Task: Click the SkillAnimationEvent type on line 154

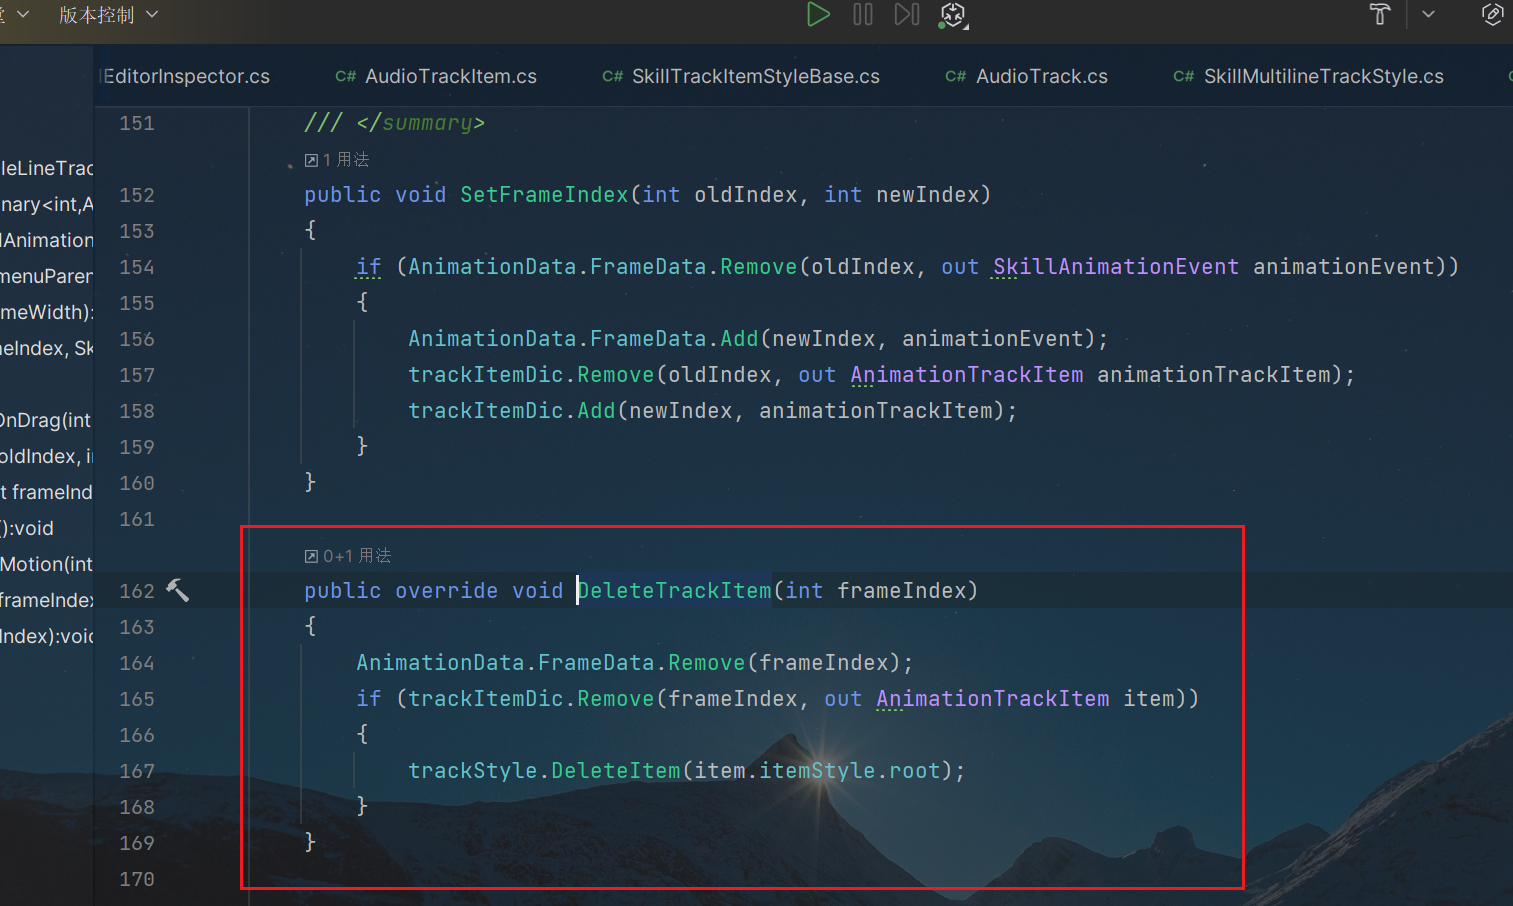Action: point(1115,267)
